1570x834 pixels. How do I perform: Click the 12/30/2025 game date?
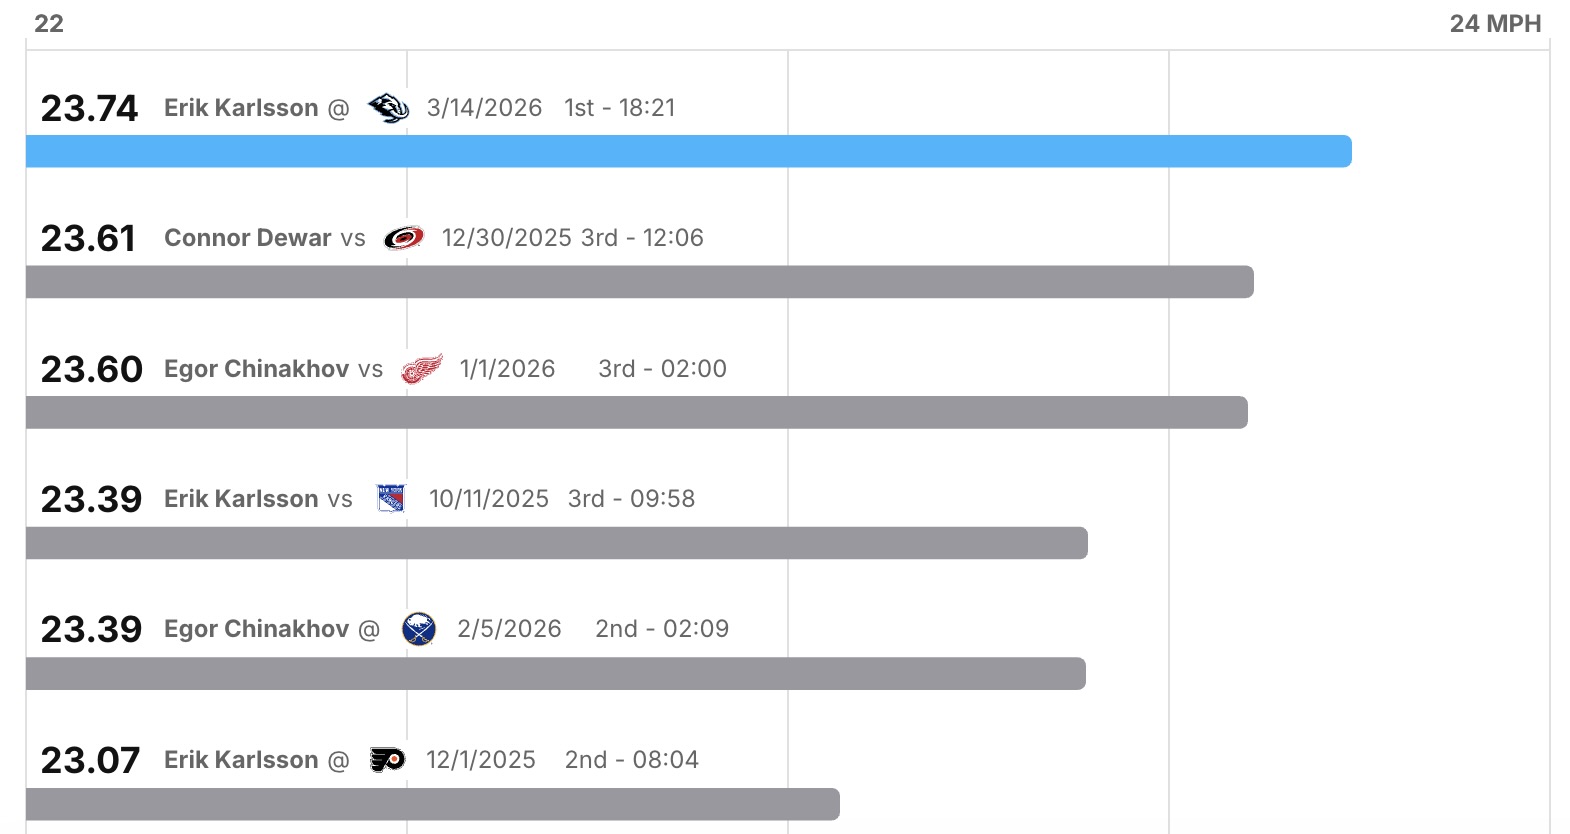(x=507, y=238)
